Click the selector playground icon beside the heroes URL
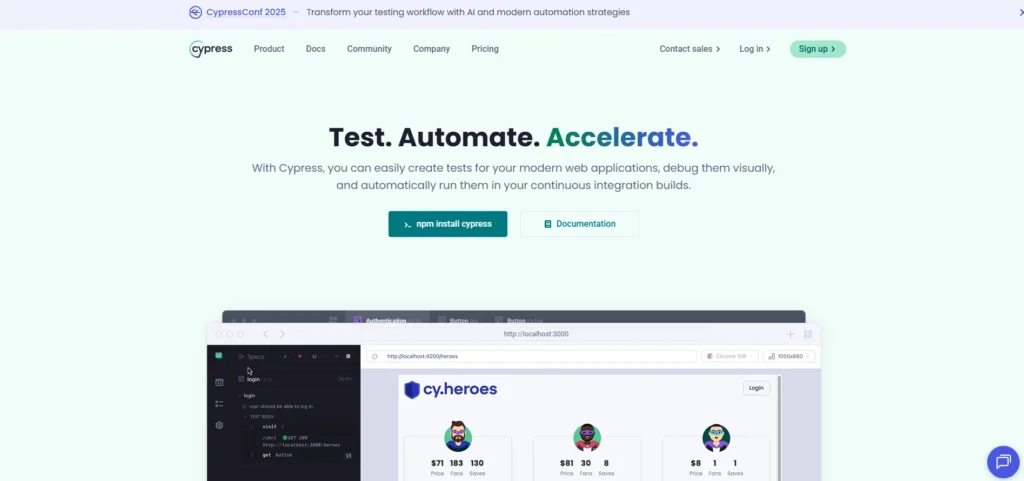Screen dimensions: 1024x481 [375, 356]
